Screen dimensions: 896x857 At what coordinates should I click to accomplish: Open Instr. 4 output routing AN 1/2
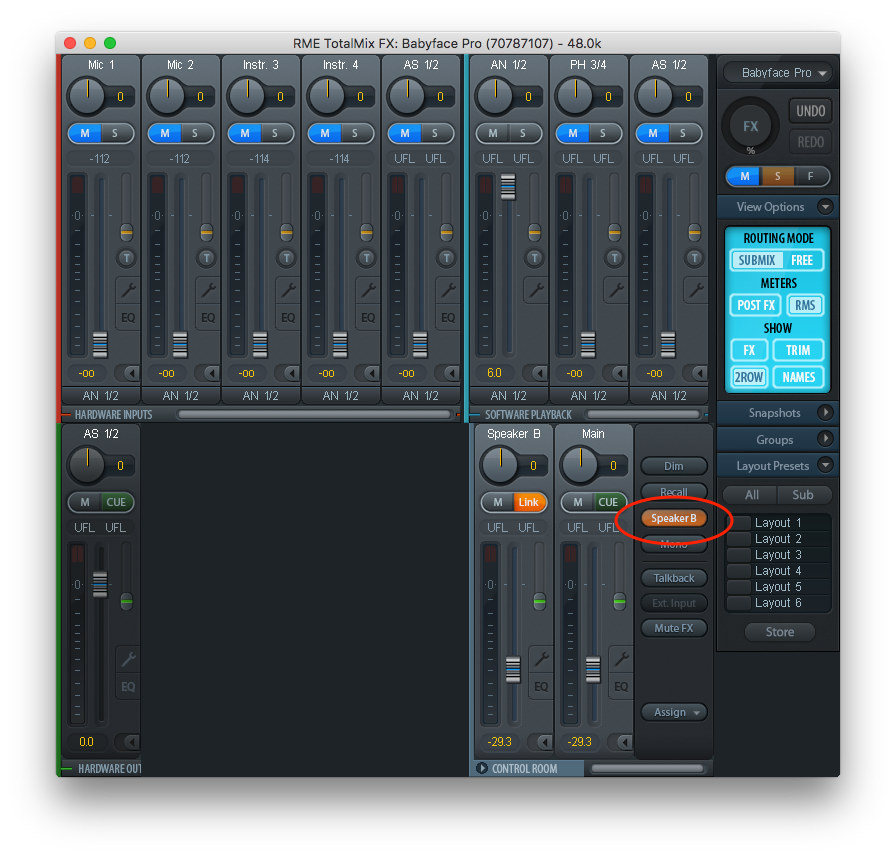(x=341, y=395)
